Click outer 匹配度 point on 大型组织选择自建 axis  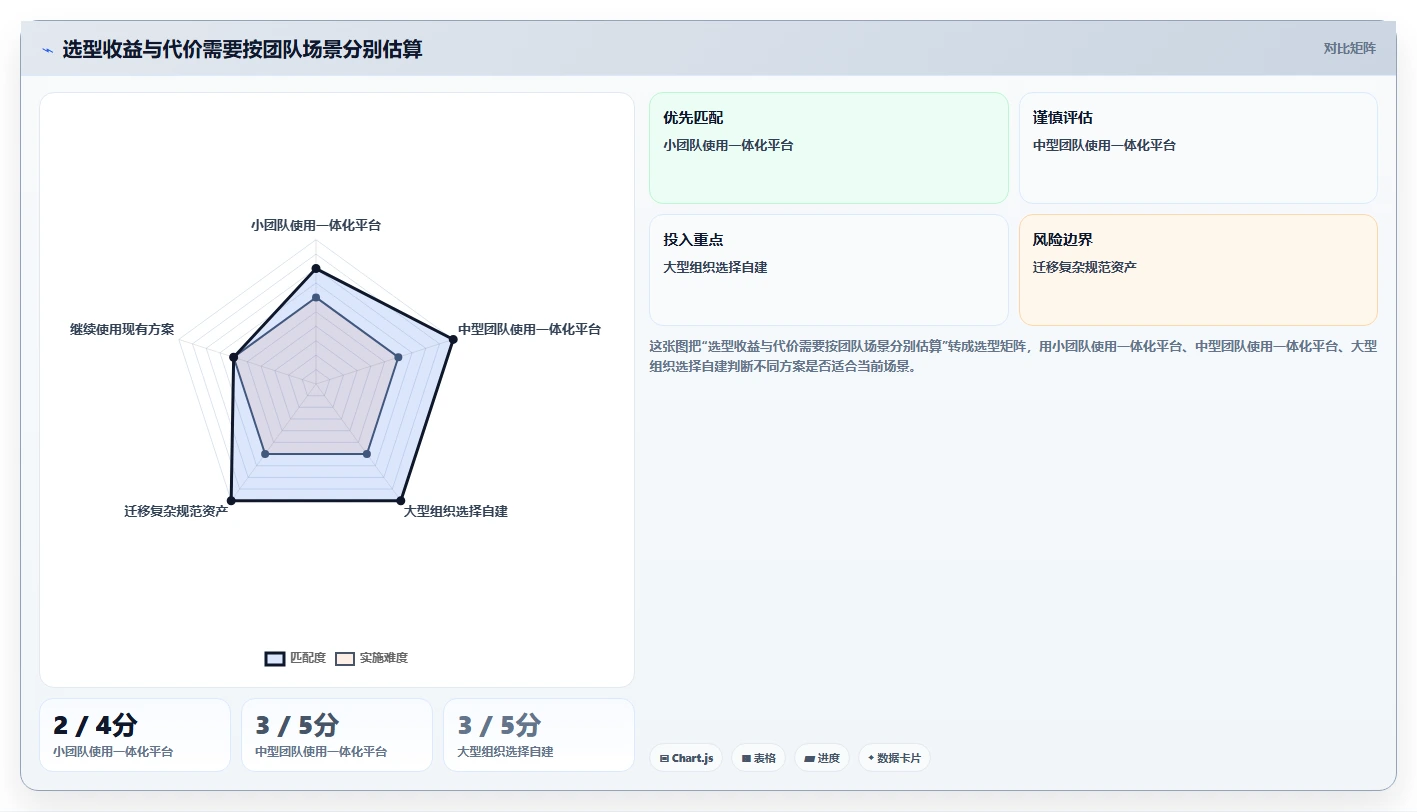coord(400,499)
